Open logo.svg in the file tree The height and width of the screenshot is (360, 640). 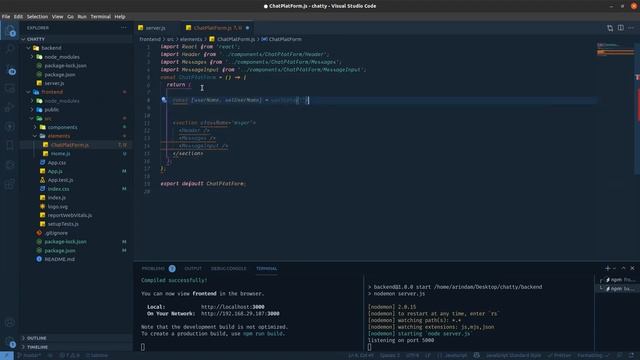click(x=58, y=207)
